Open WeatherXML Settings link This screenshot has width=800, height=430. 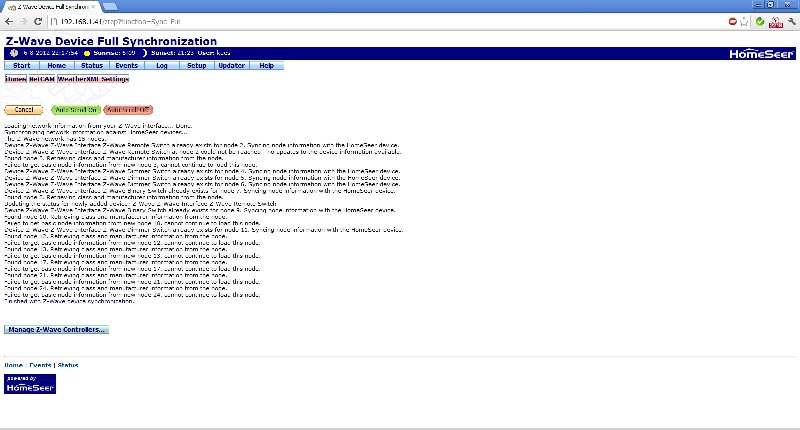point(93,79)
